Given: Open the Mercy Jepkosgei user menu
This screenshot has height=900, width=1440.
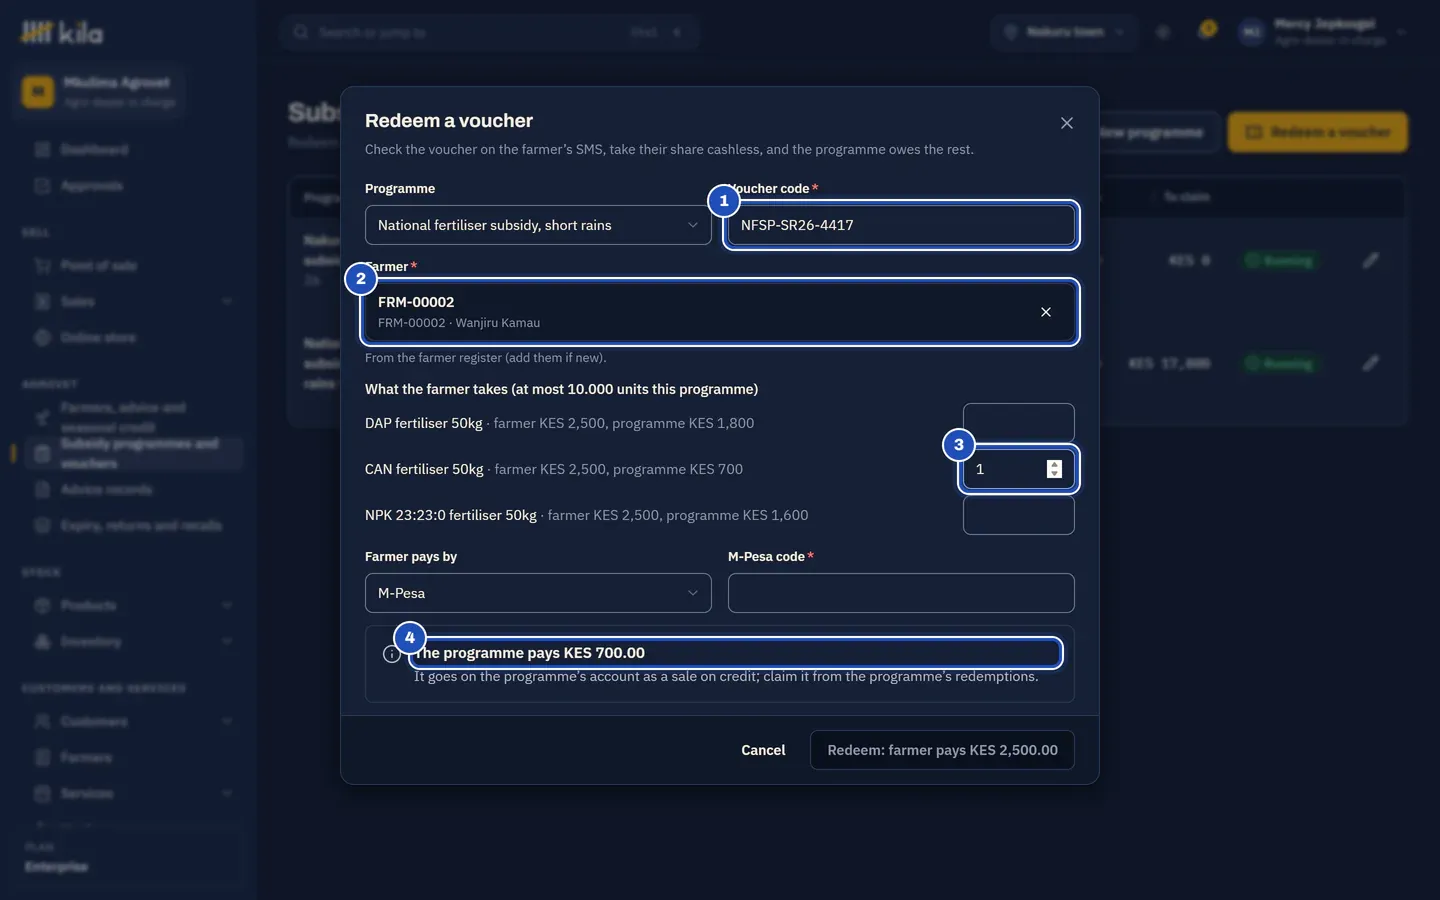Looking at the screenshot, I should point(1323,32).
